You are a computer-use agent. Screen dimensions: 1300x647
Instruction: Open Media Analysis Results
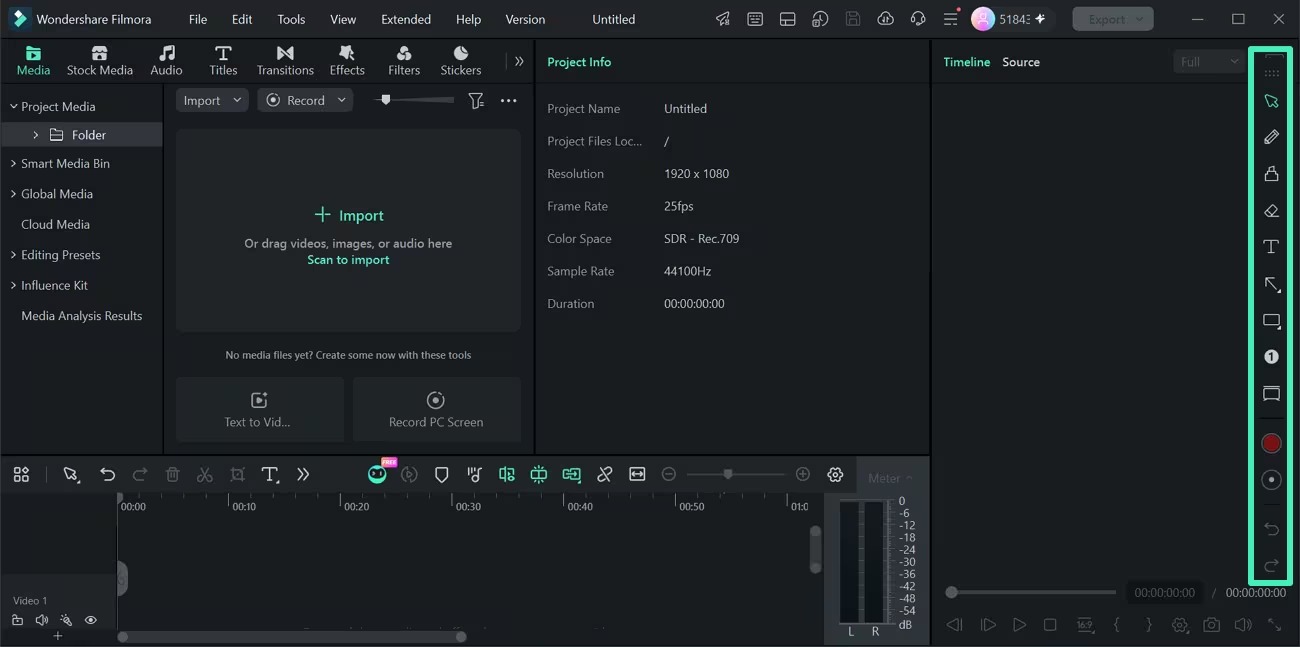pos(81,315)
